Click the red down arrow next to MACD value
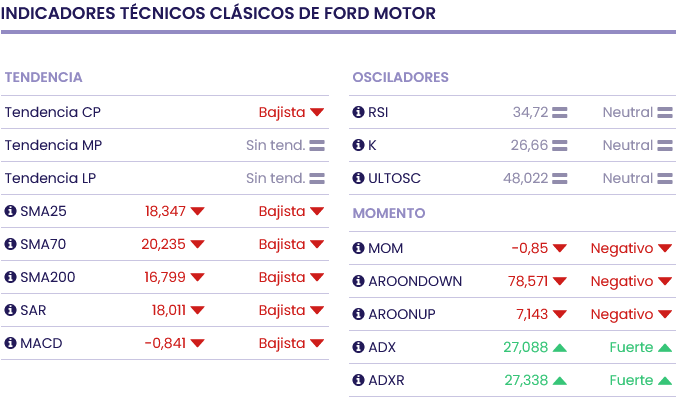The height and width of the screenshot is (403, 676). pos(197,343)
